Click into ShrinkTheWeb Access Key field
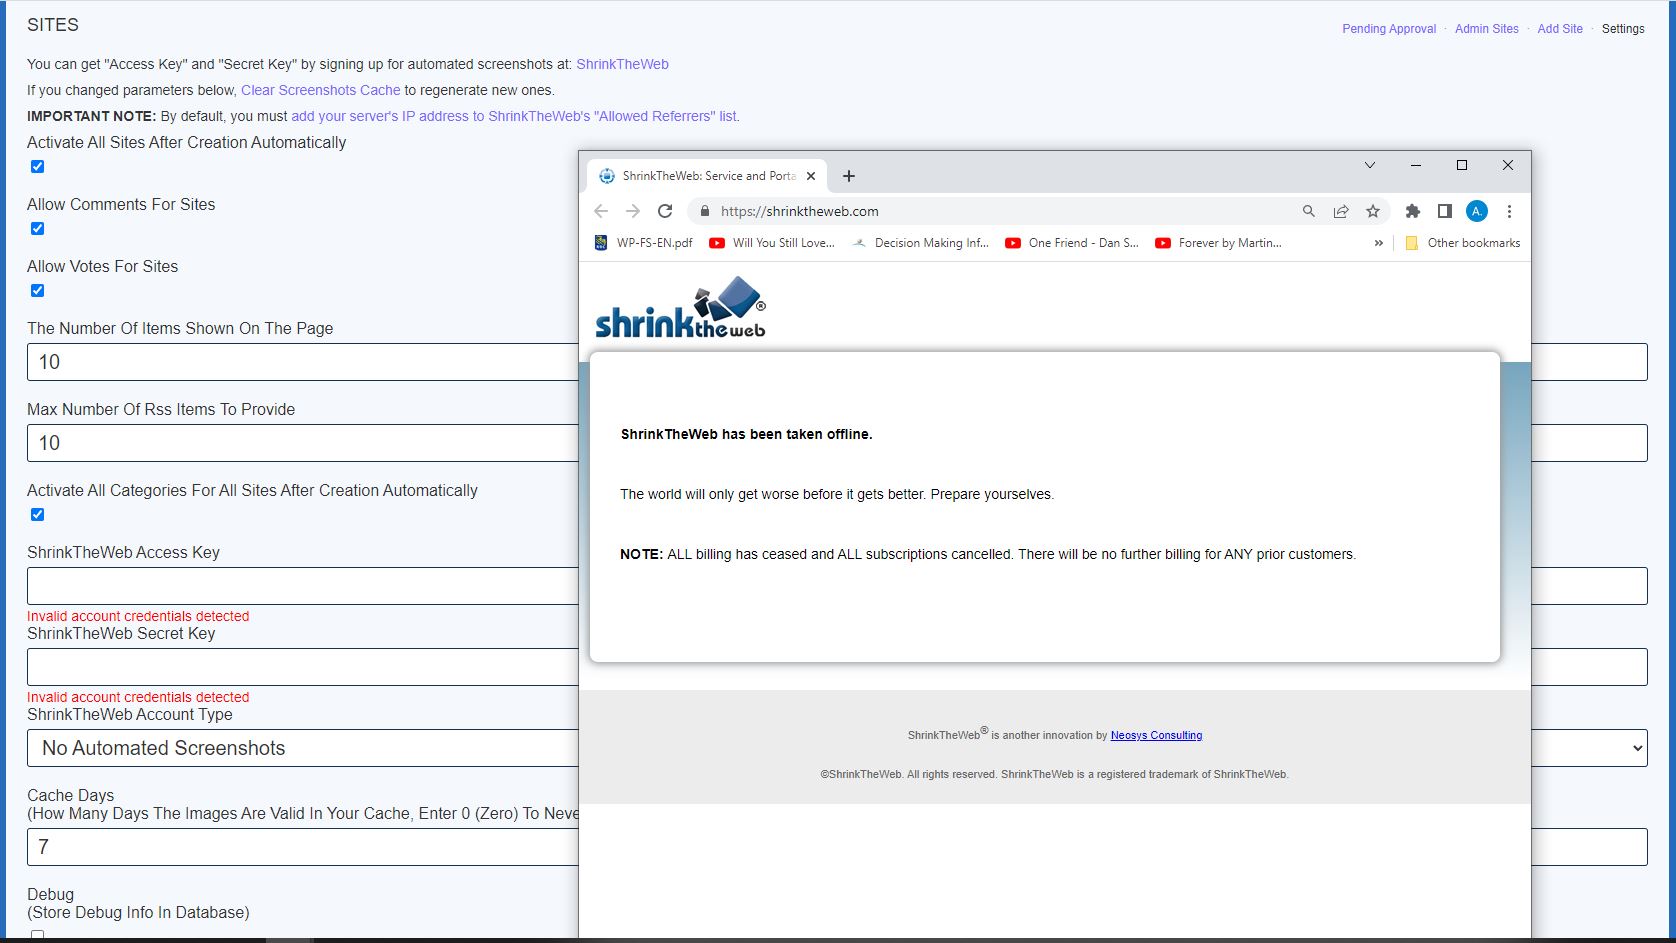The image size is (1676, 943). (300, 586)
